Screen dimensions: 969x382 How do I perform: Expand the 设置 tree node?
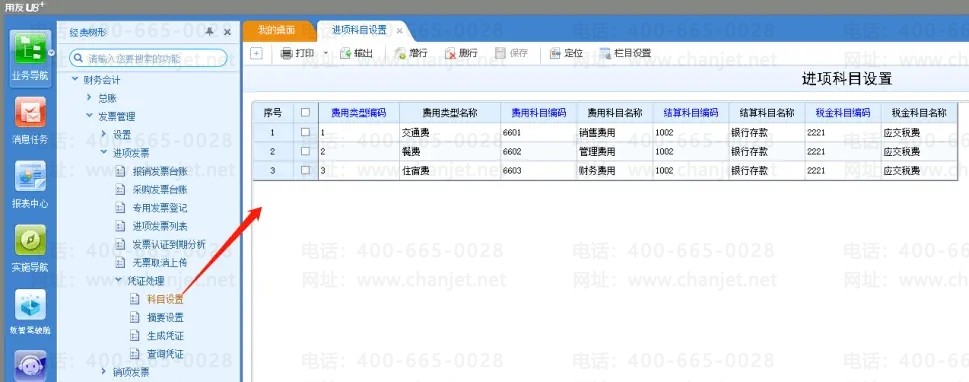pos(104,134)
